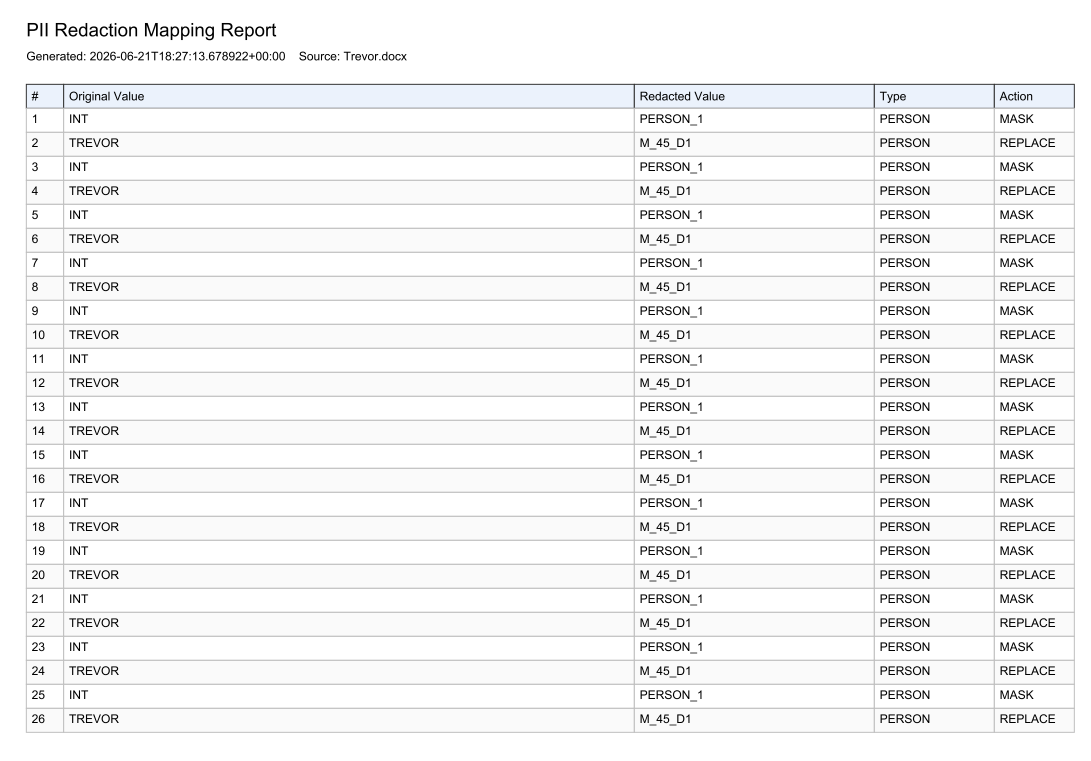Click M_45_D1 in row 4
This screenshot has height=761, width=1091.
tap(665, 191)
